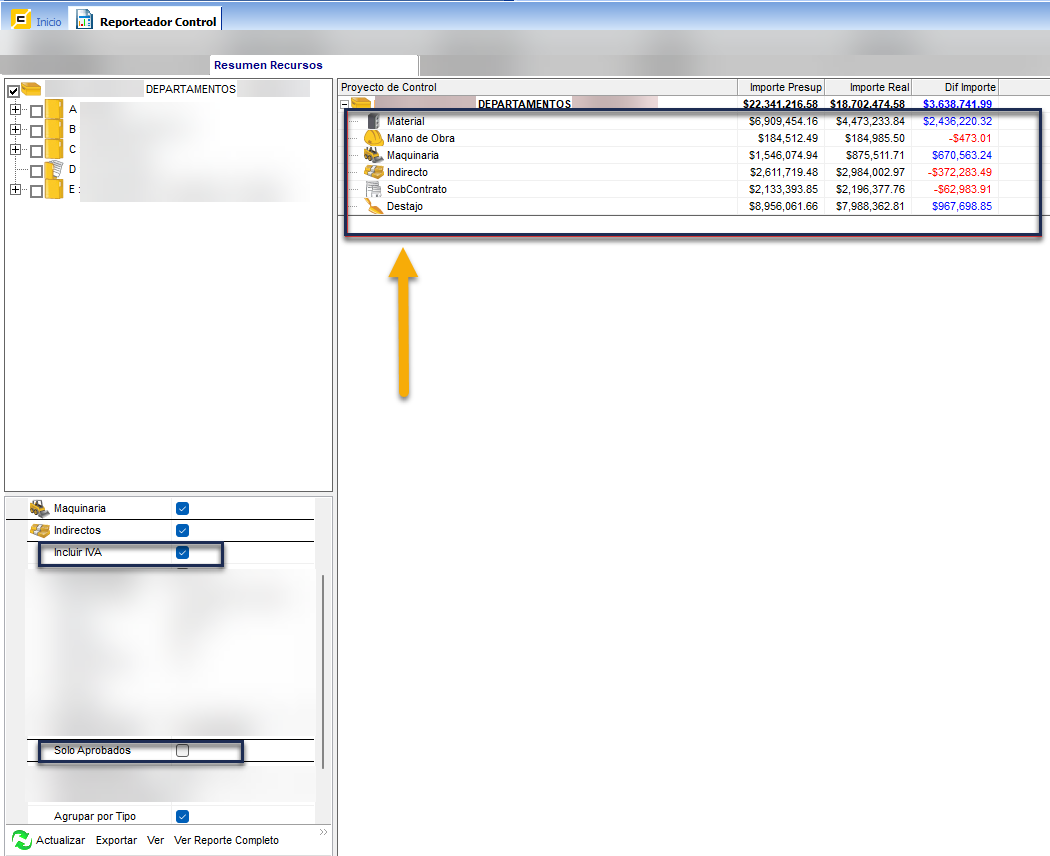
Task: Click the Mano de Obra helmet icon
Action: 373,138
